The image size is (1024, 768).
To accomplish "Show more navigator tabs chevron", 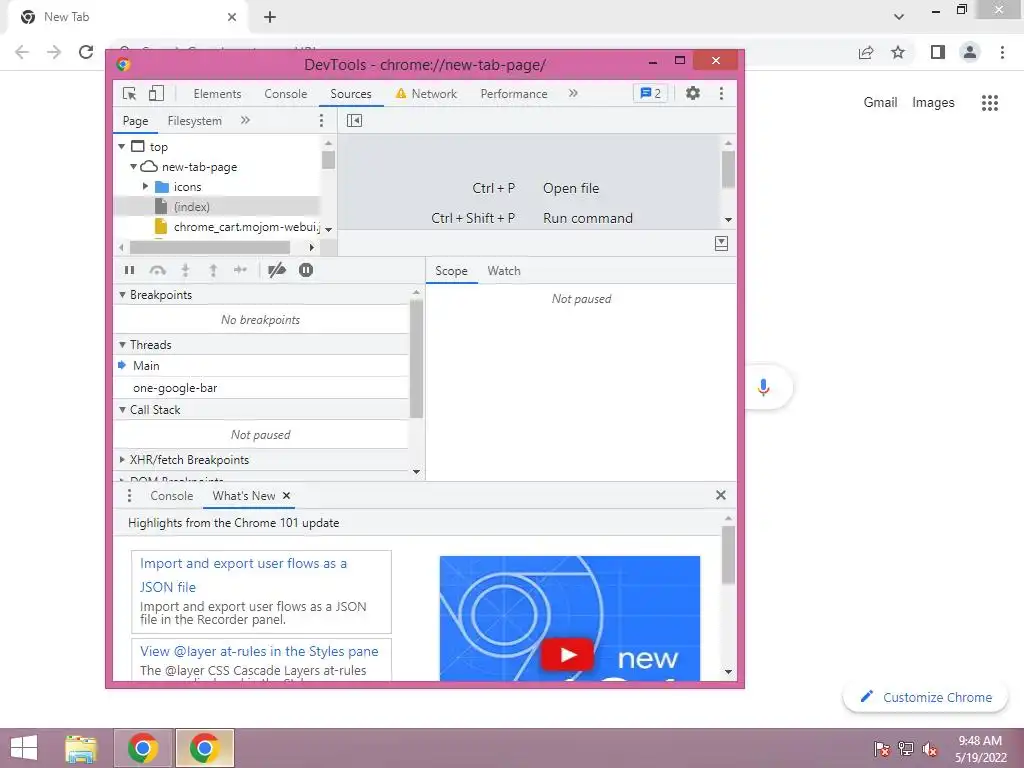I will point(245,120).
